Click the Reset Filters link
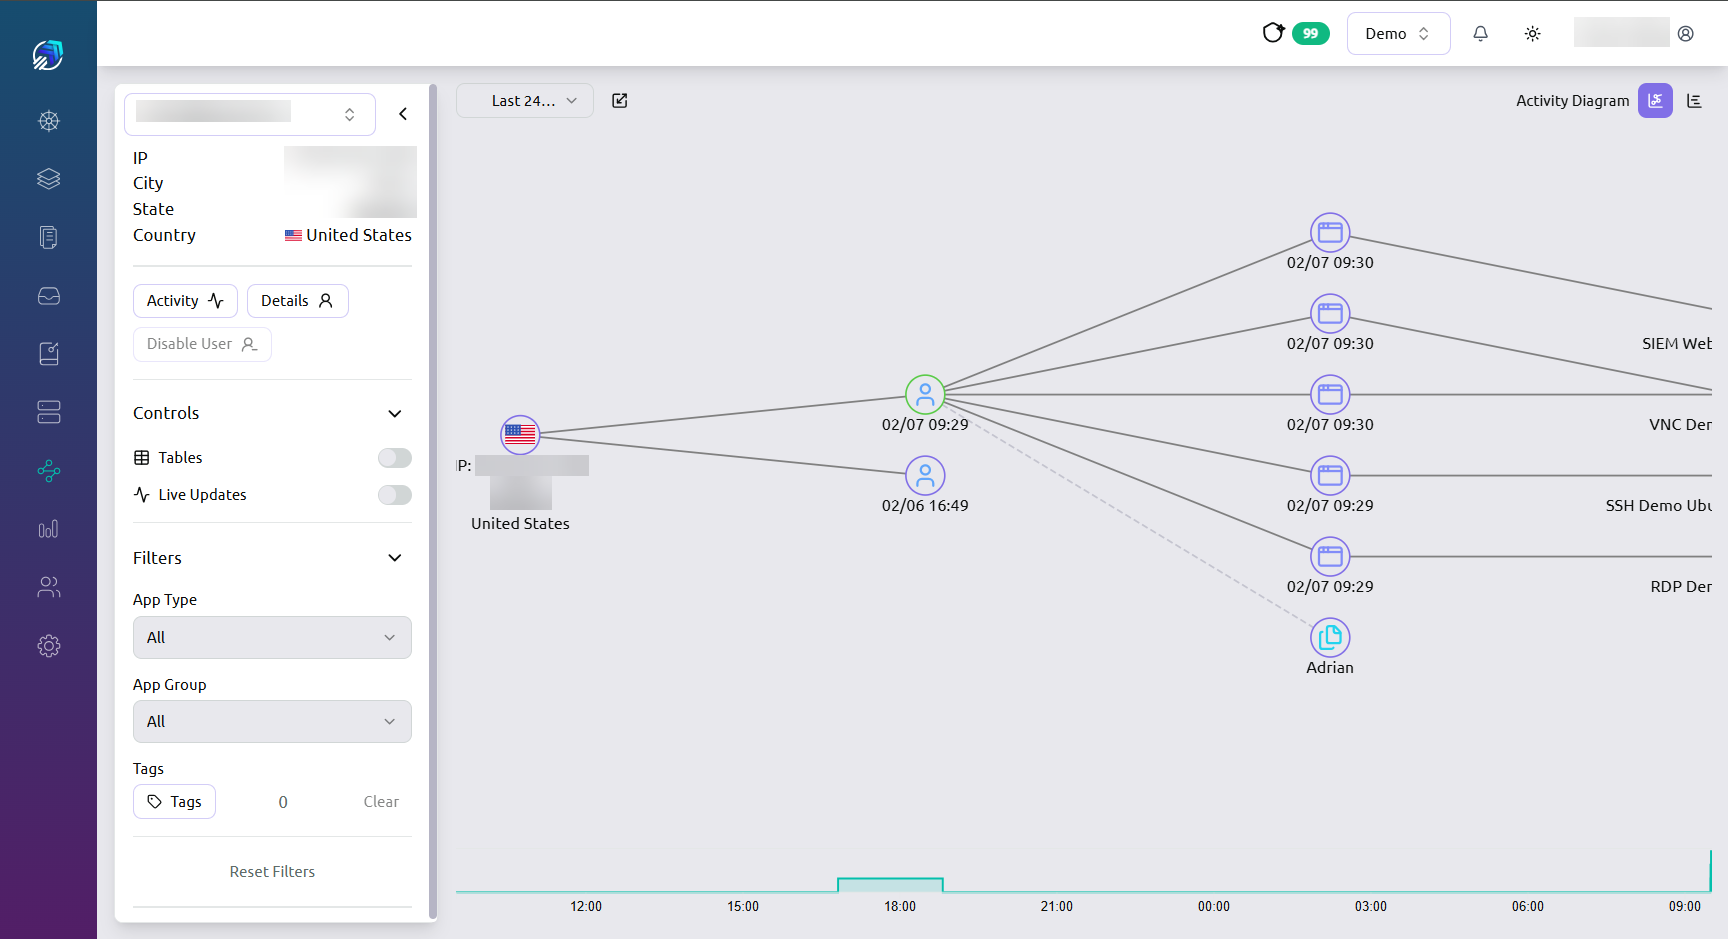Screen dimensions: 1728x939 (272, 871)
